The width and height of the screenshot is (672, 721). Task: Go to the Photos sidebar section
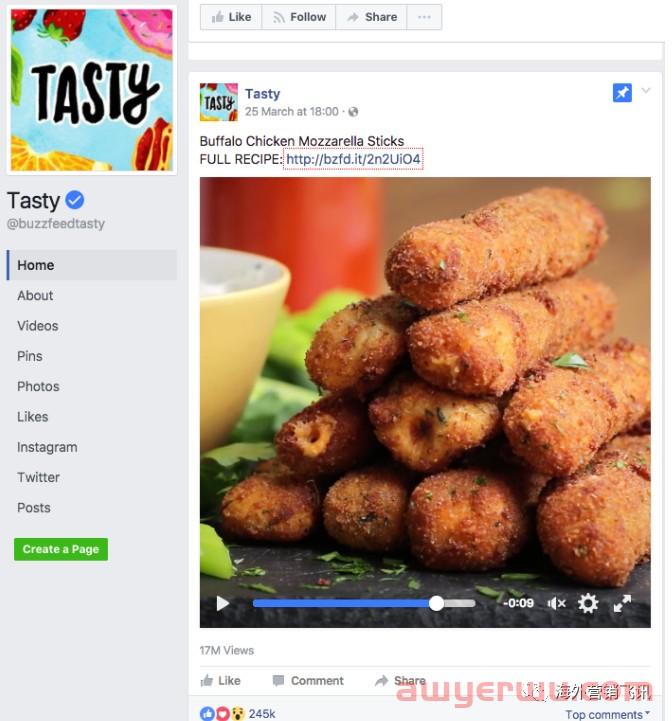(38, 387)
